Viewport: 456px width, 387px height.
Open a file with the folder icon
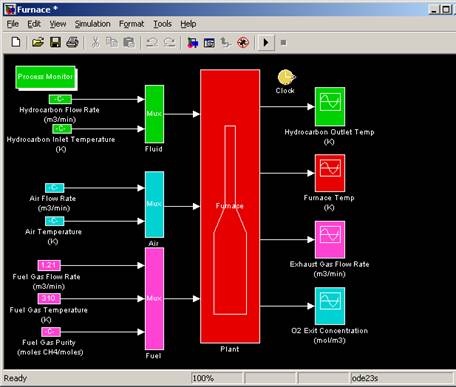38,42
